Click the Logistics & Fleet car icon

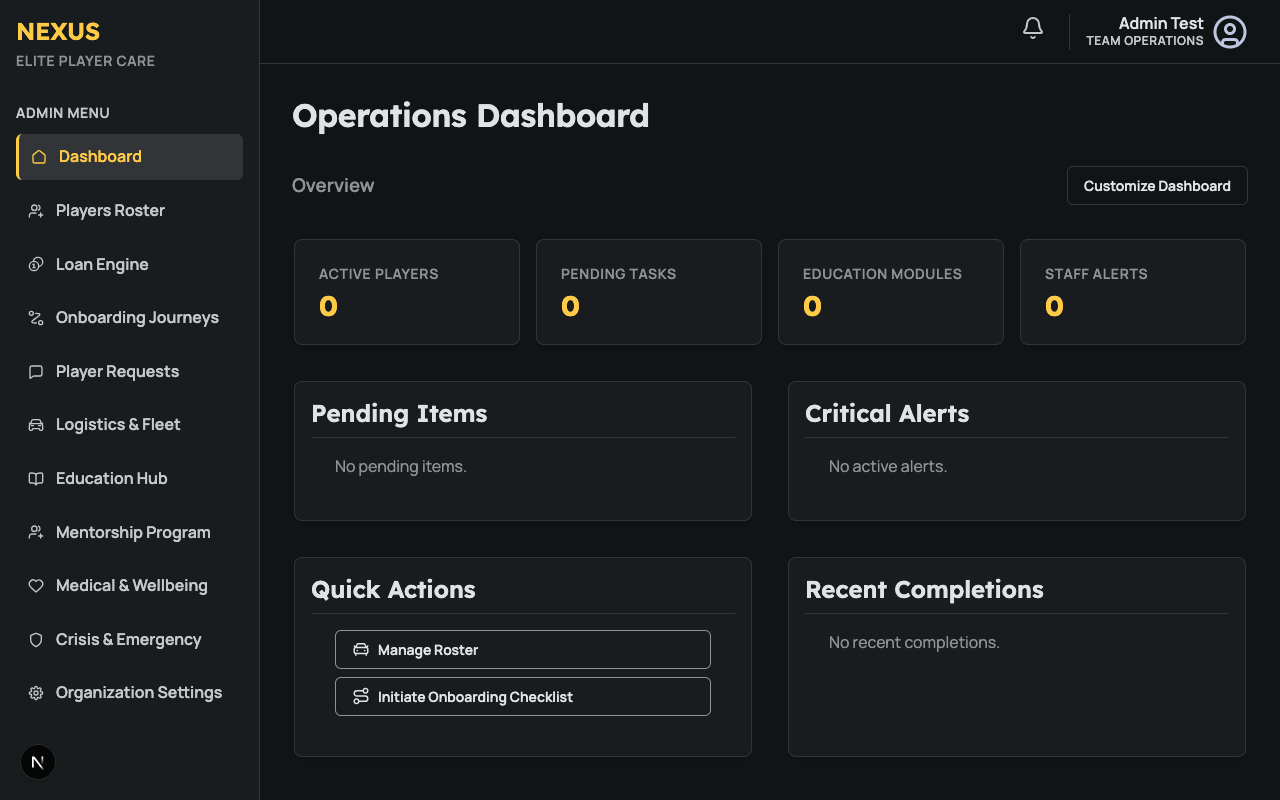[36, 425]
